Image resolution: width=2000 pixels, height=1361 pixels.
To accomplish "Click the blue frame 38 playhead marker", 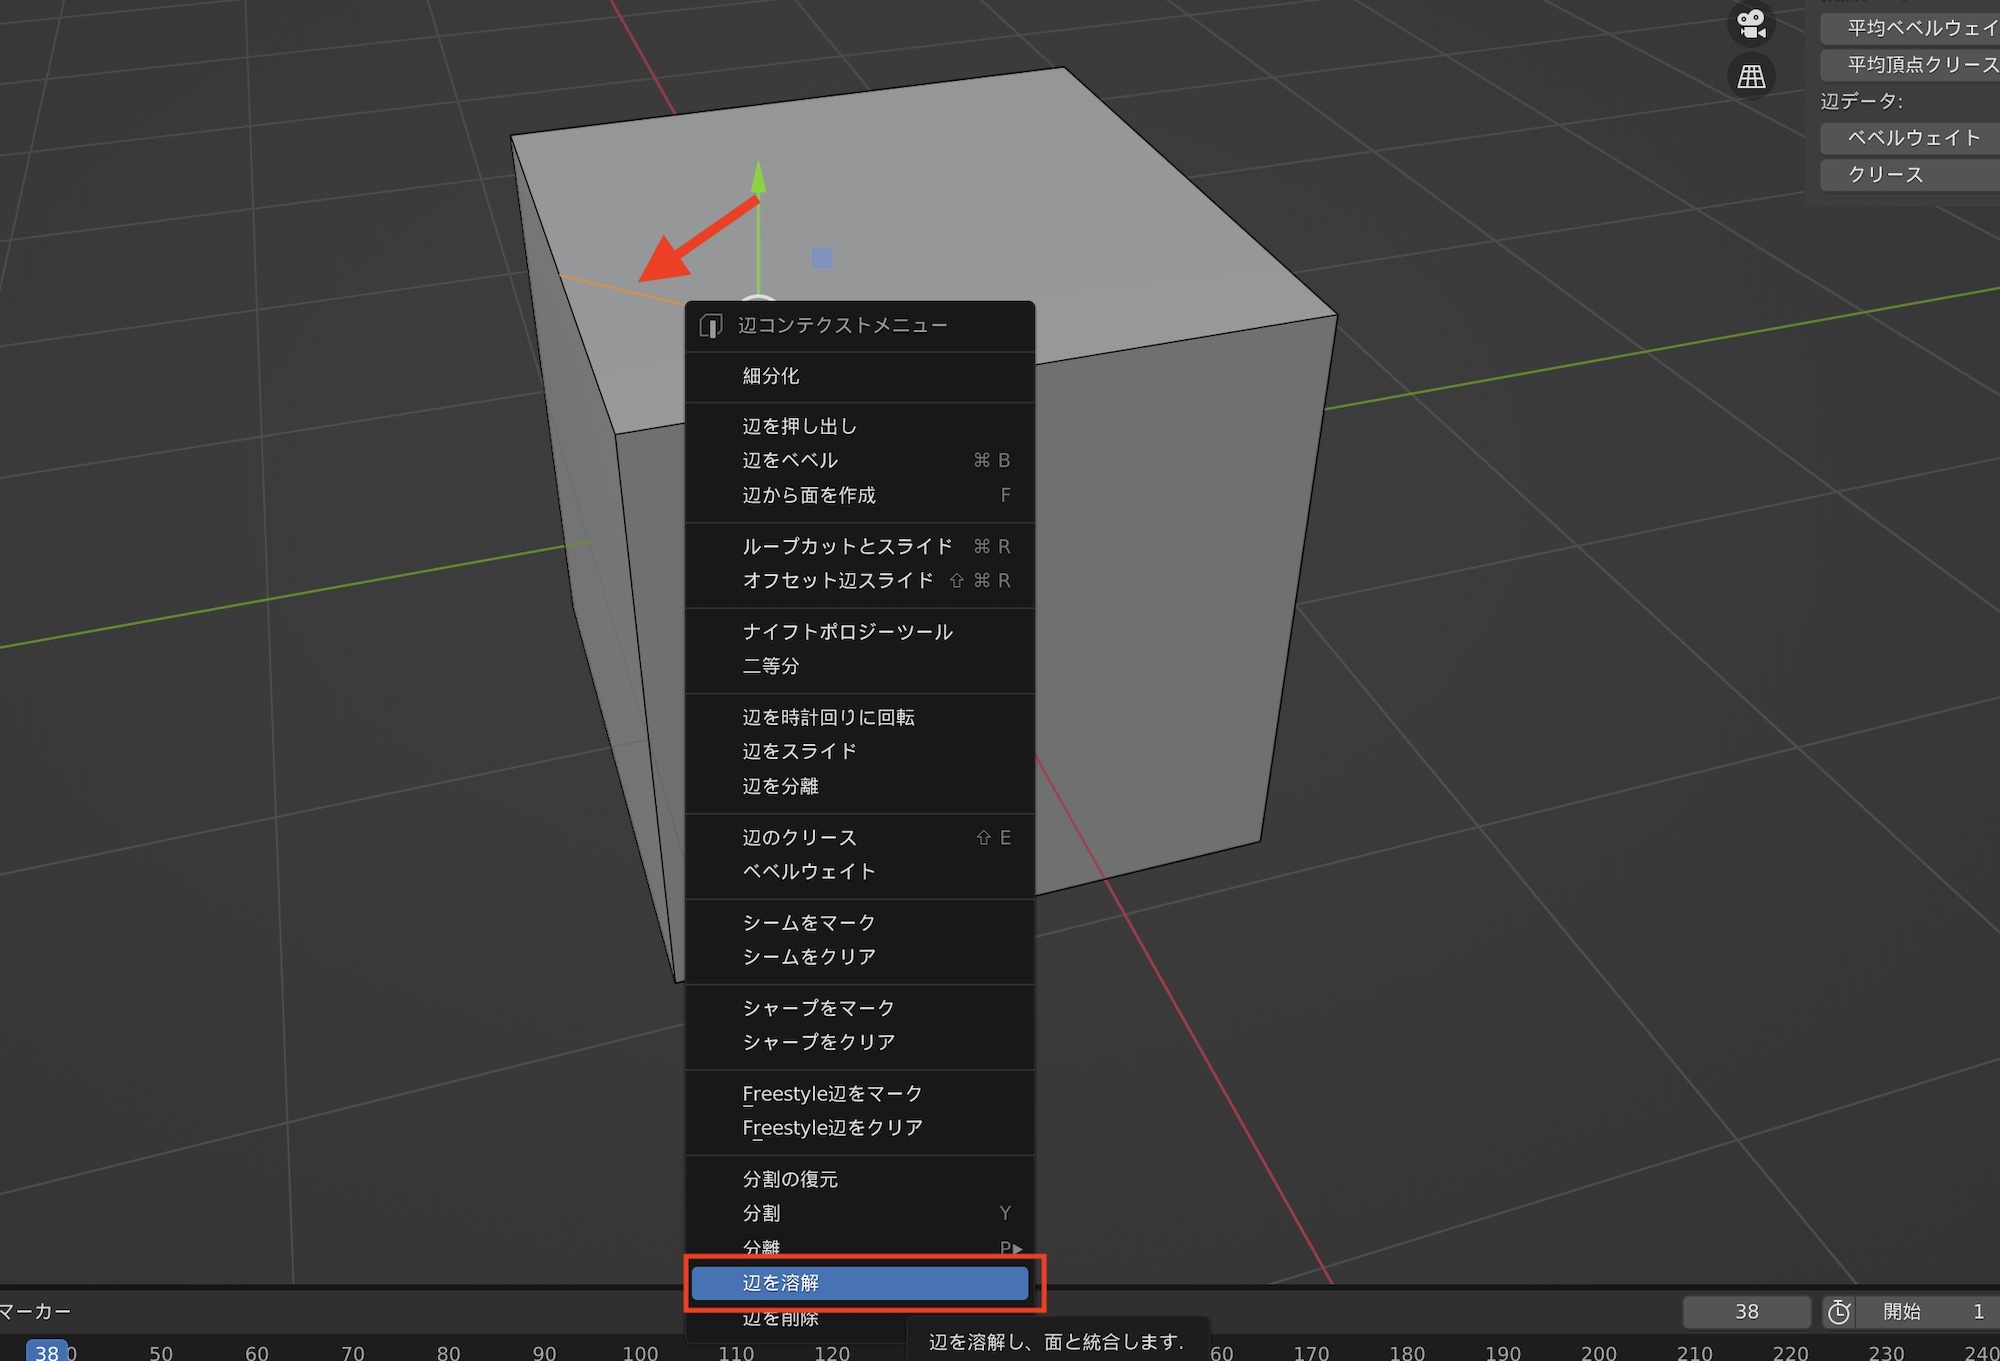I will coord(46,1351).
